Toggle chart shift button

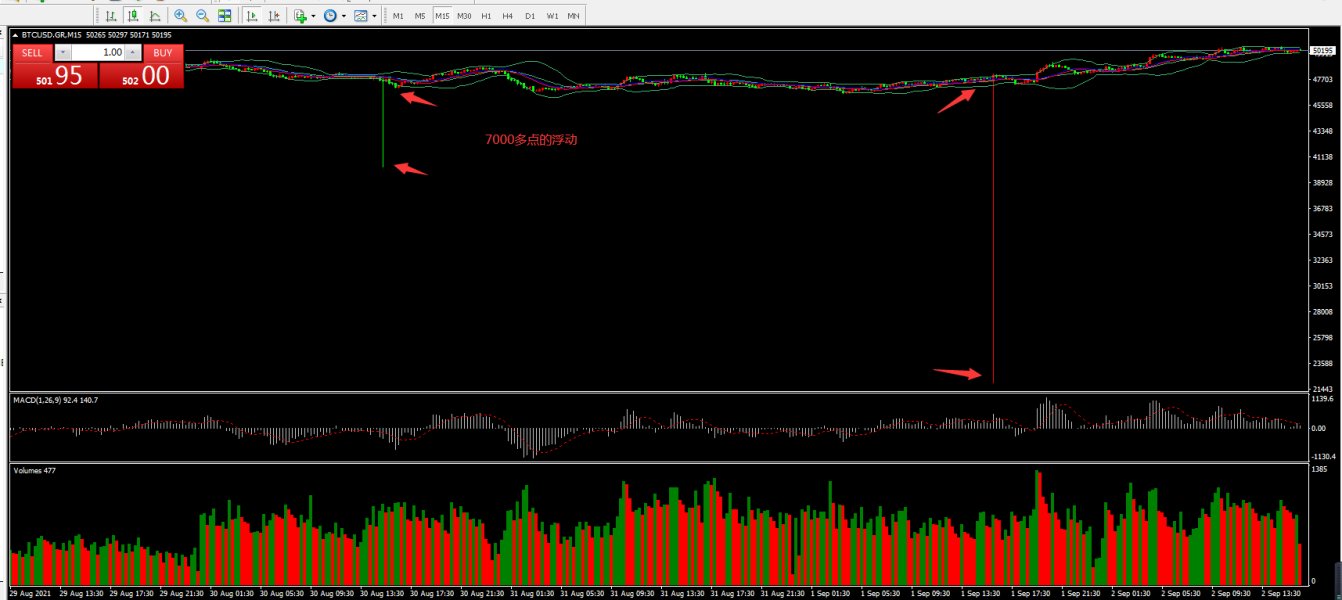click(x=274, y=16)
